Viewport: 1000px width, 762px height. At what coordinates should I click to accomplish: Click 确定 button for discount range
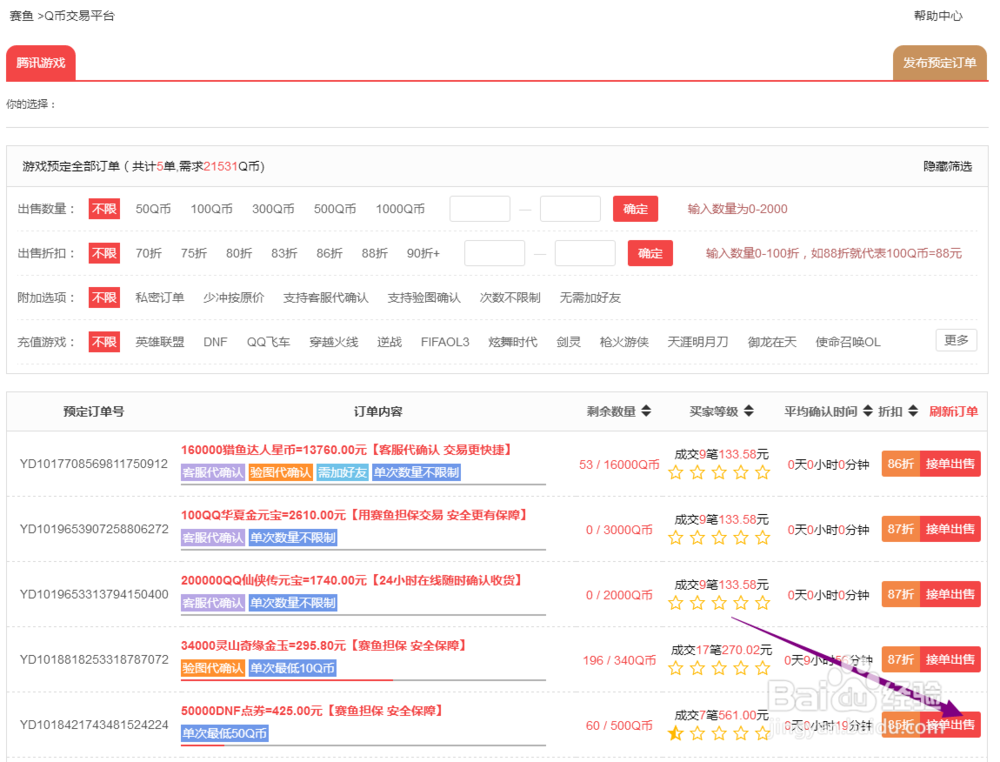[650, 253]
